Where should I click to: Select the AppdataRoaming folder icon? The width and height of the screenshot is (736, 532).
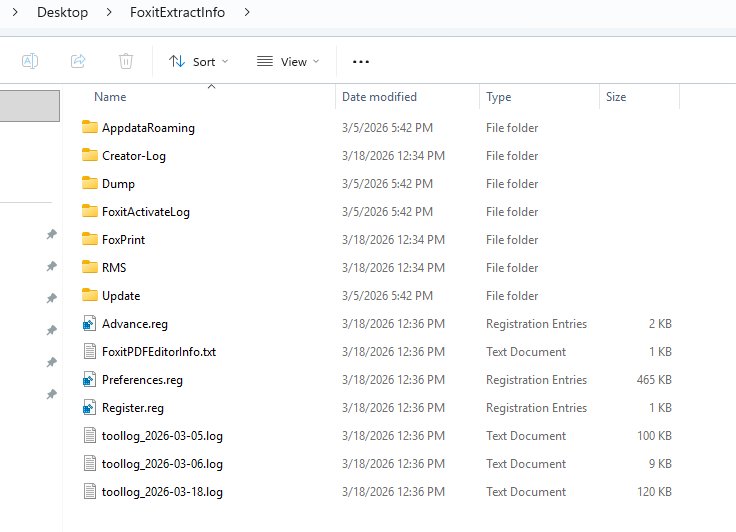coord(90,127)
